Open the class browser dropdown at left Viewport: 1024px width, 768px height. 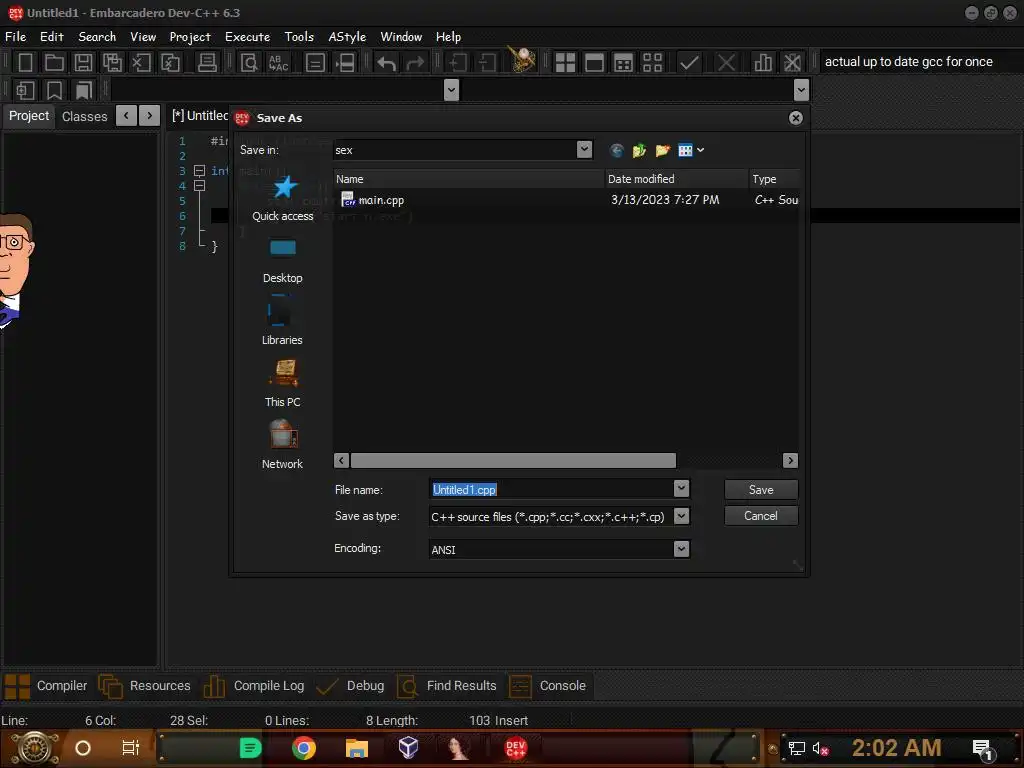451,89
